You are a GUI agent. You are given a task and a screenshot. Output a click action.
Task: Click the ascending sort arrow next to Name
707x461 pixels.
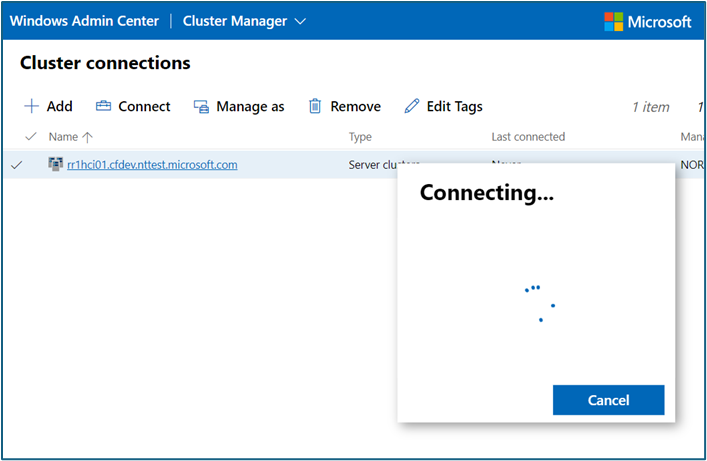point(87,137)
